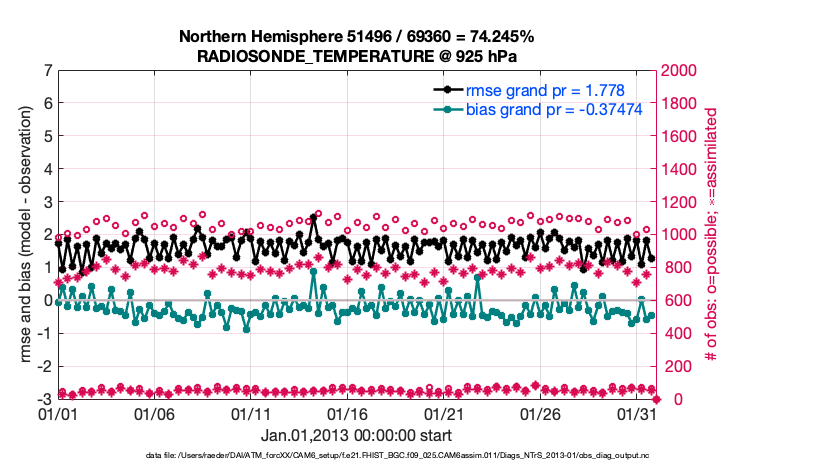This screenshot has height=470, width=830.
Task: Select the left axis label 'rmse and bias'
Action: pos(24,234)
